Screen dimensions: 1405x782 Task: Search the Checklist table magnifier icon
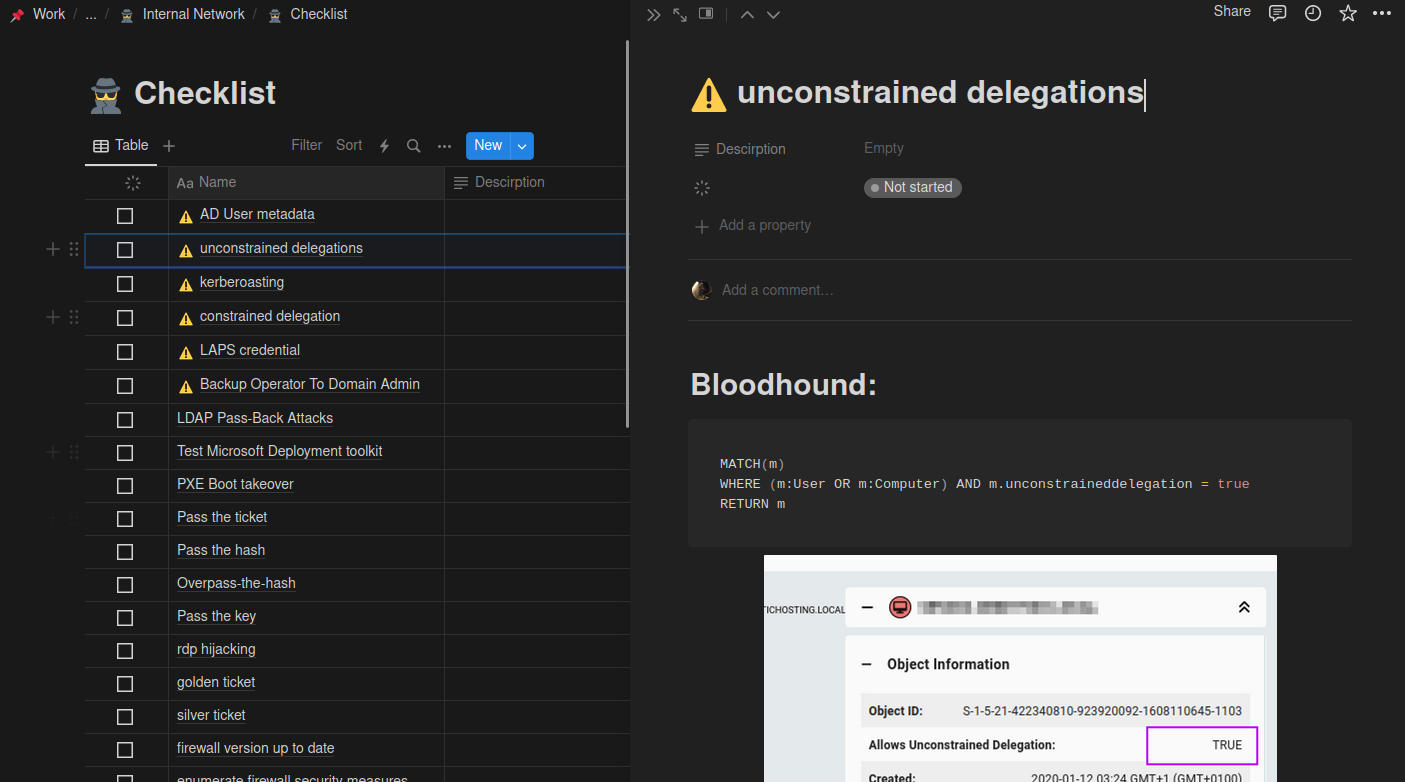(413, 146)
